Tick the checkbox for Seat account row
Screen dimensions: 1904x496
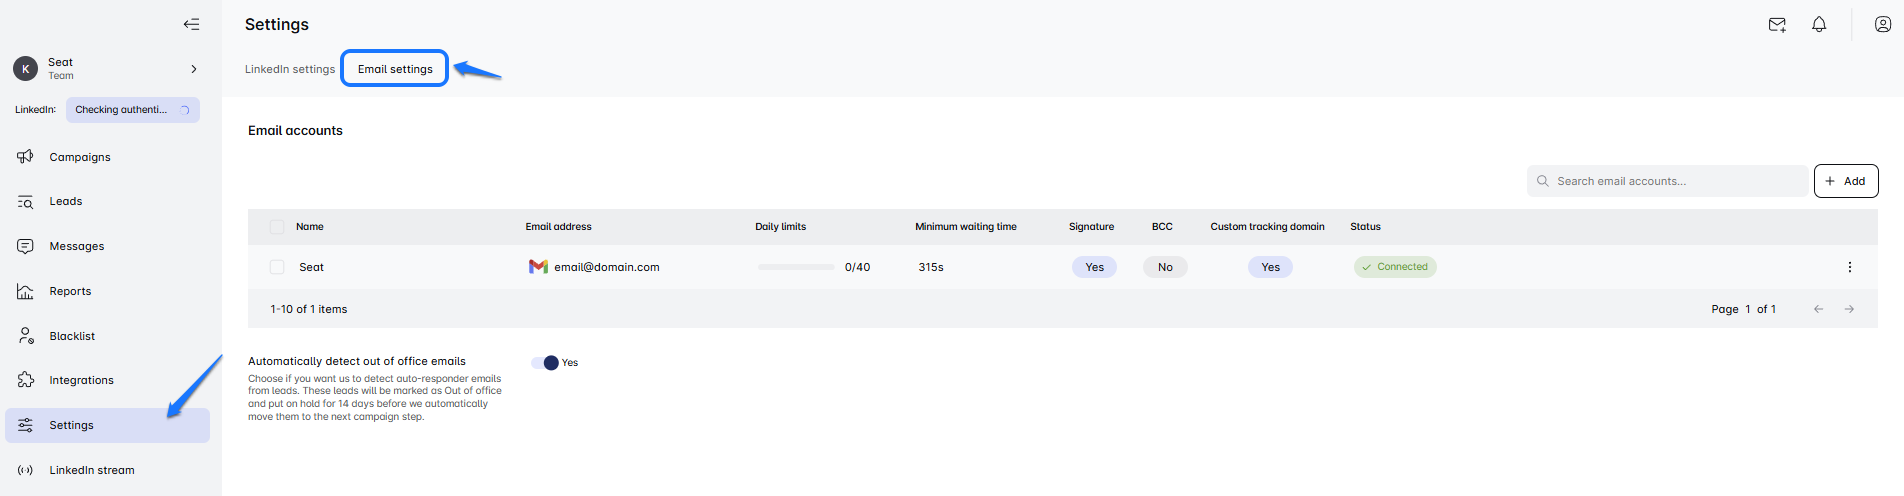point(277,267)
